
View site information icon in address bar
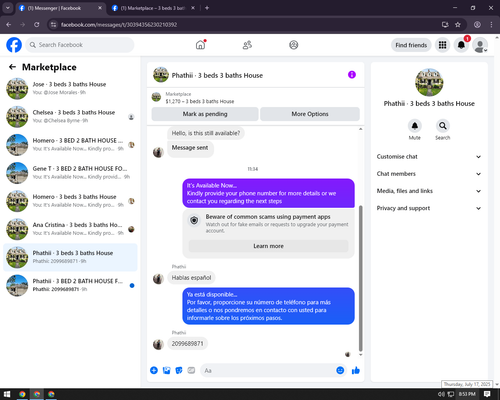point(53,25)
